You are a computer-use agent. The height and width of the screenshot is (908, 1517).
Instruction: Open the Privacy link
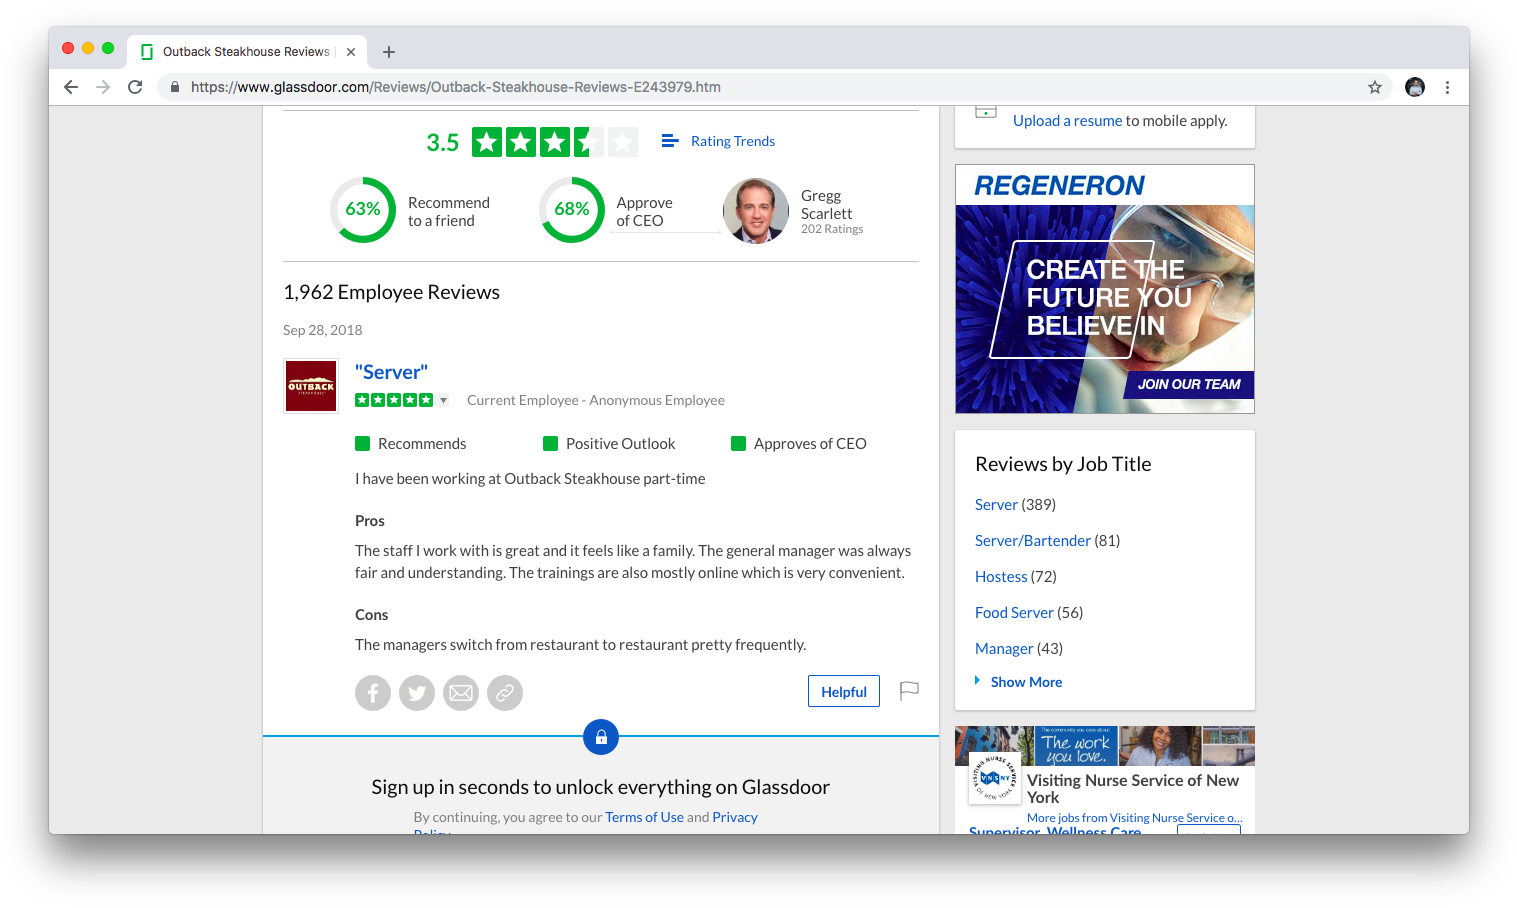click(x=735, y=817)
